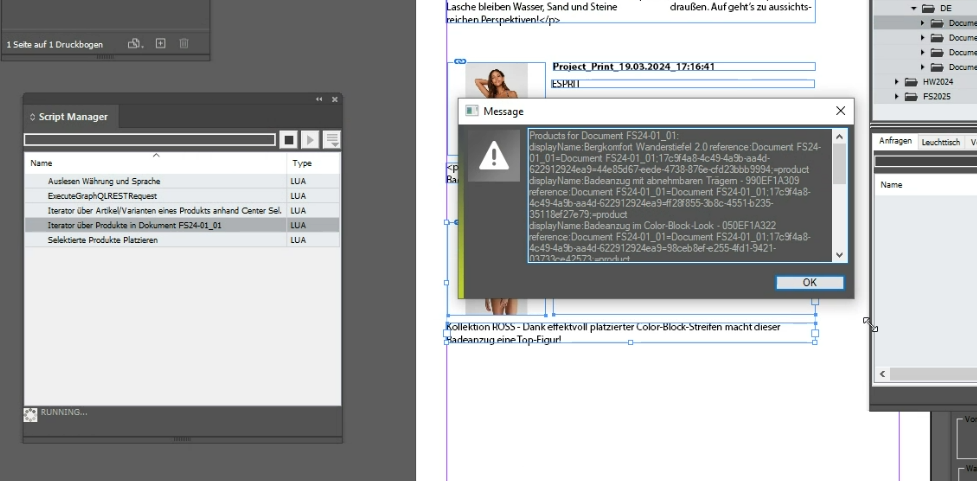Switch to the Leuchttisch tab
Screen dimensions: 977x481
(x=940, y=142)
